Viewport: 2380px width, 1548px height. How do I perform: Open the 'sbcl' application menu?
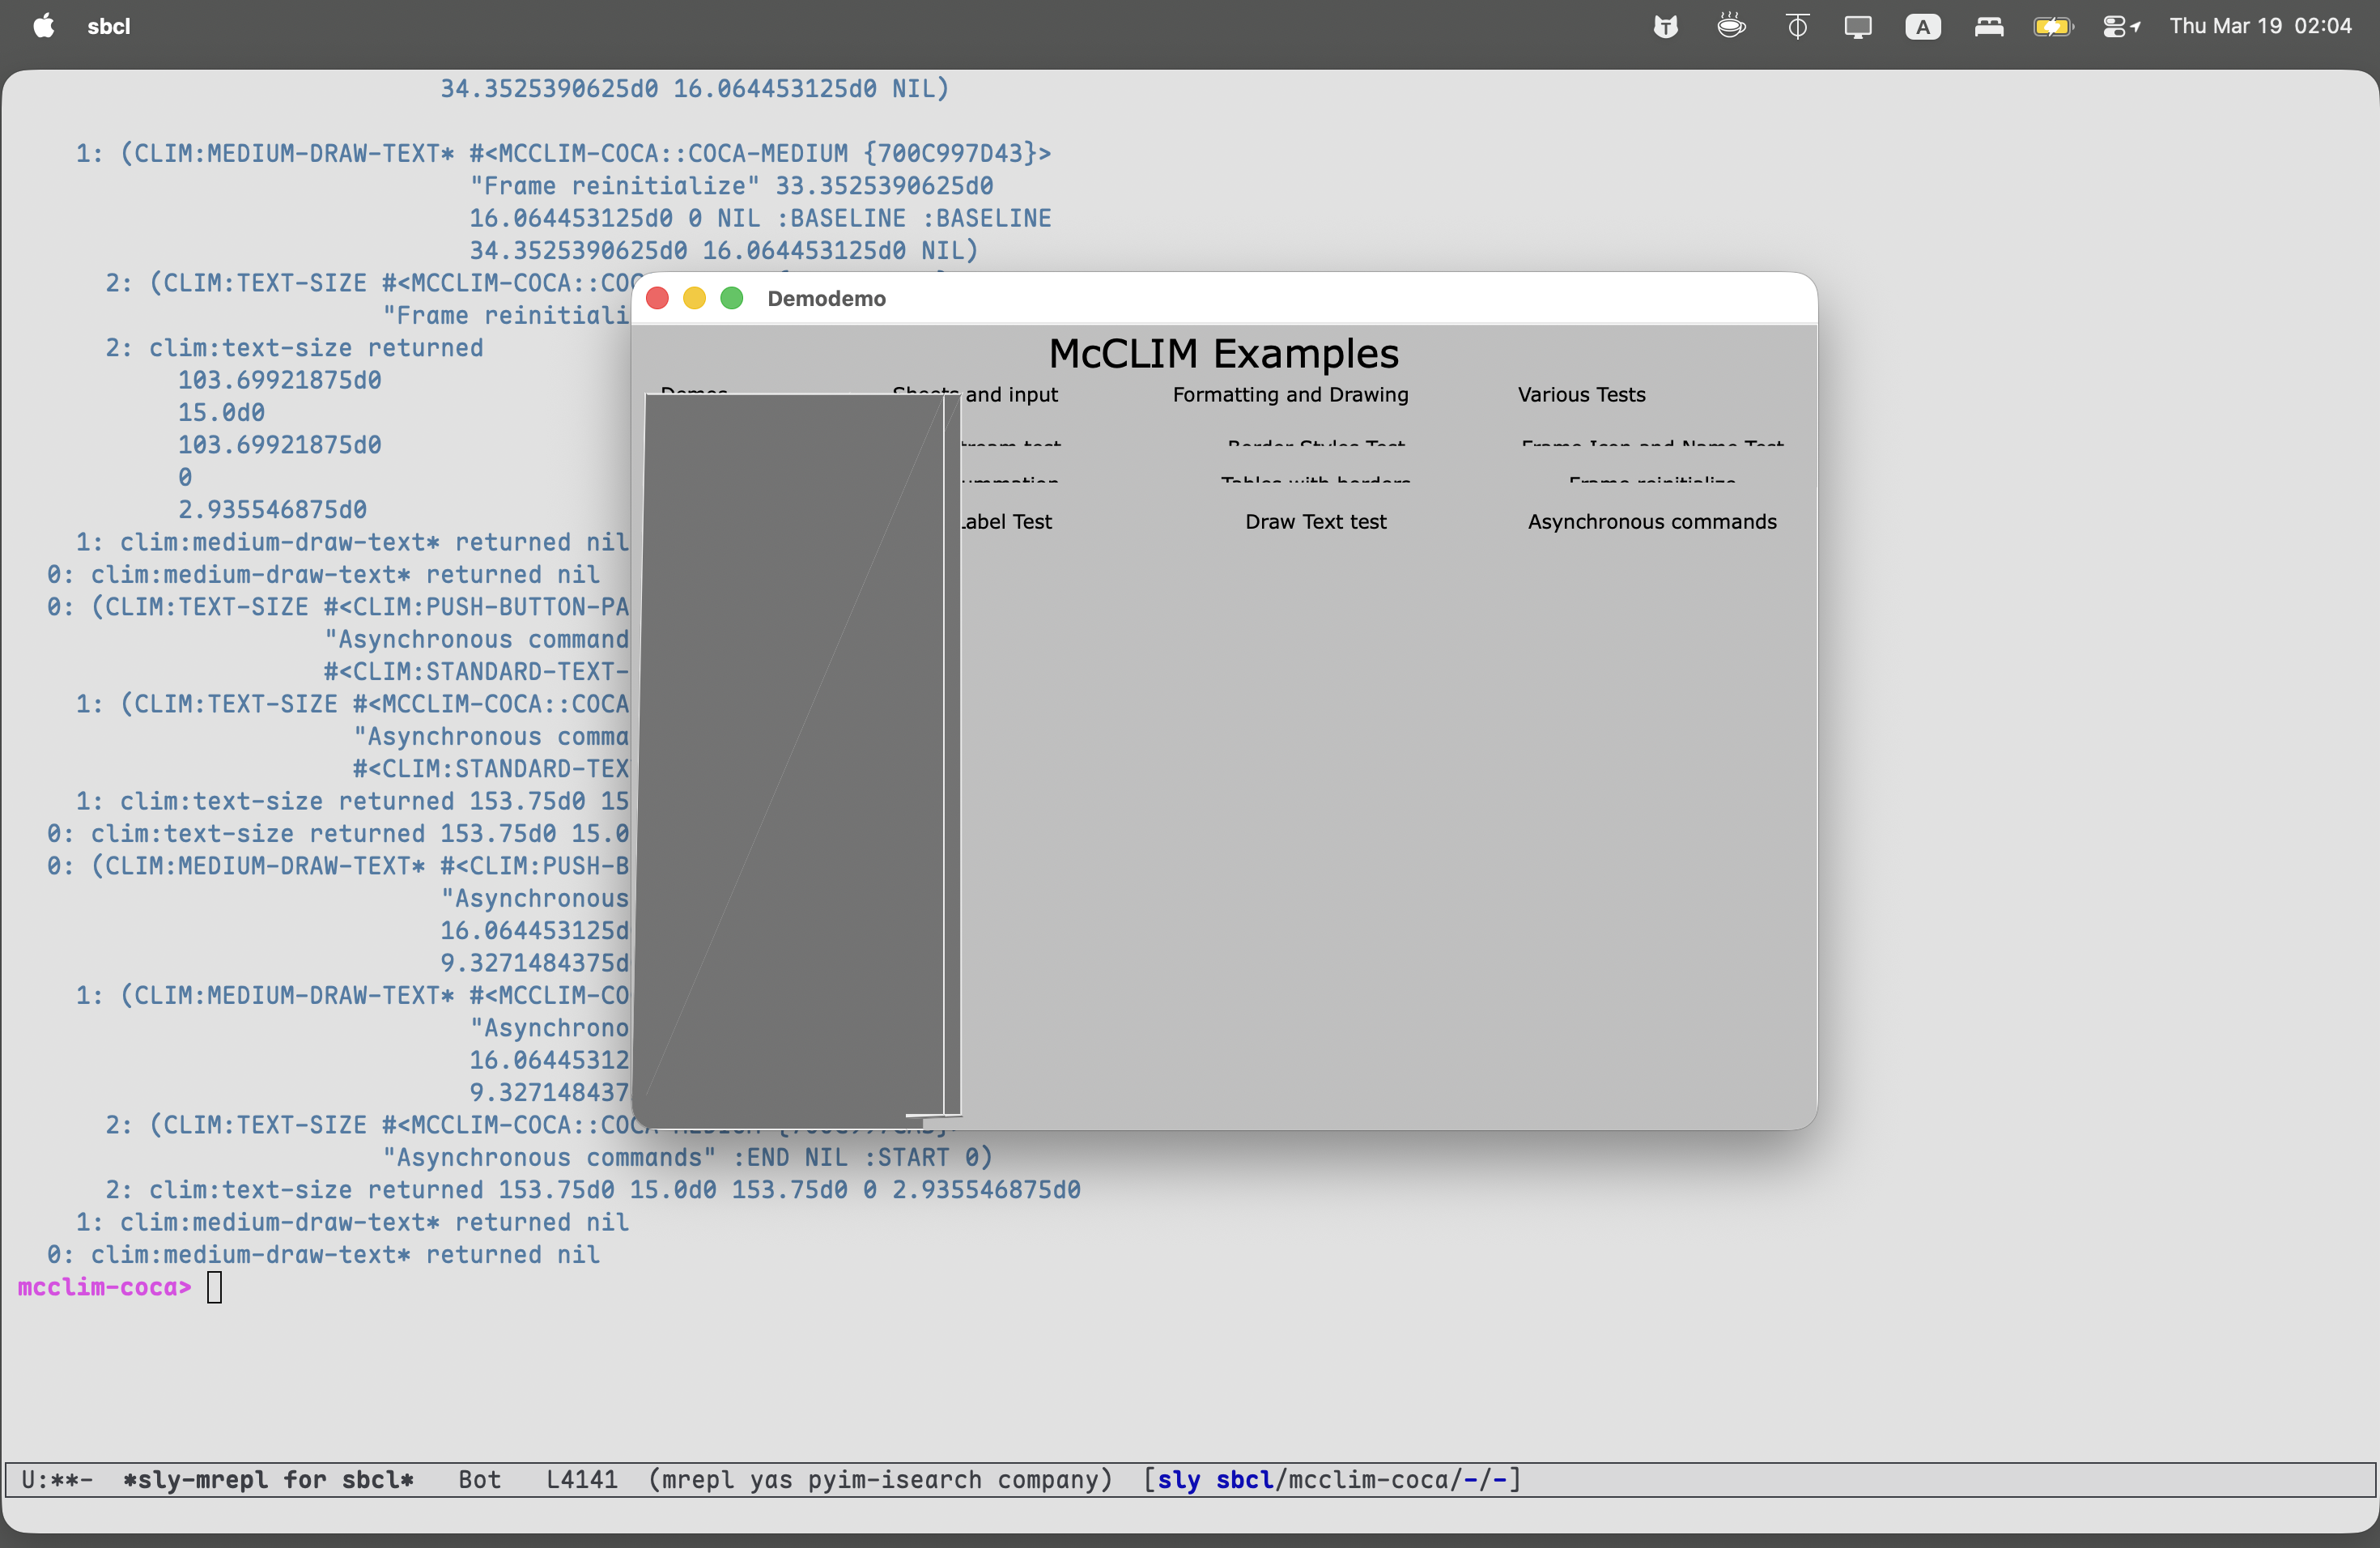pos(108,26)
